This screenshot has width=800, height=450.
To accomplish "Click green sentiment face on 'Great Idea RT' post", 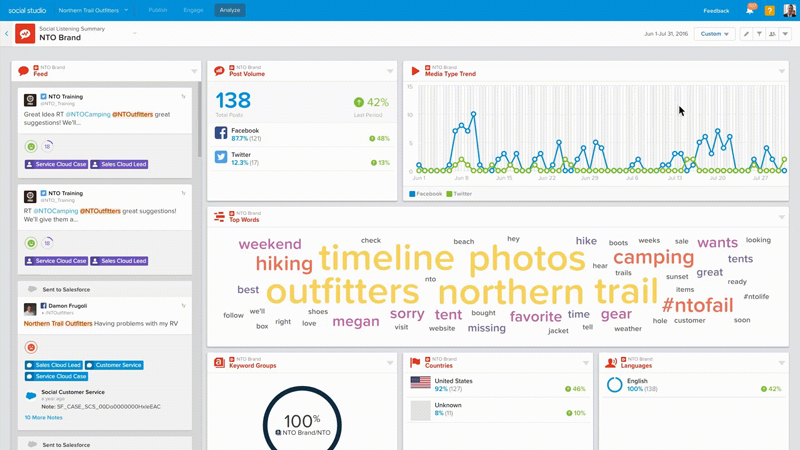I will (31, 146).
